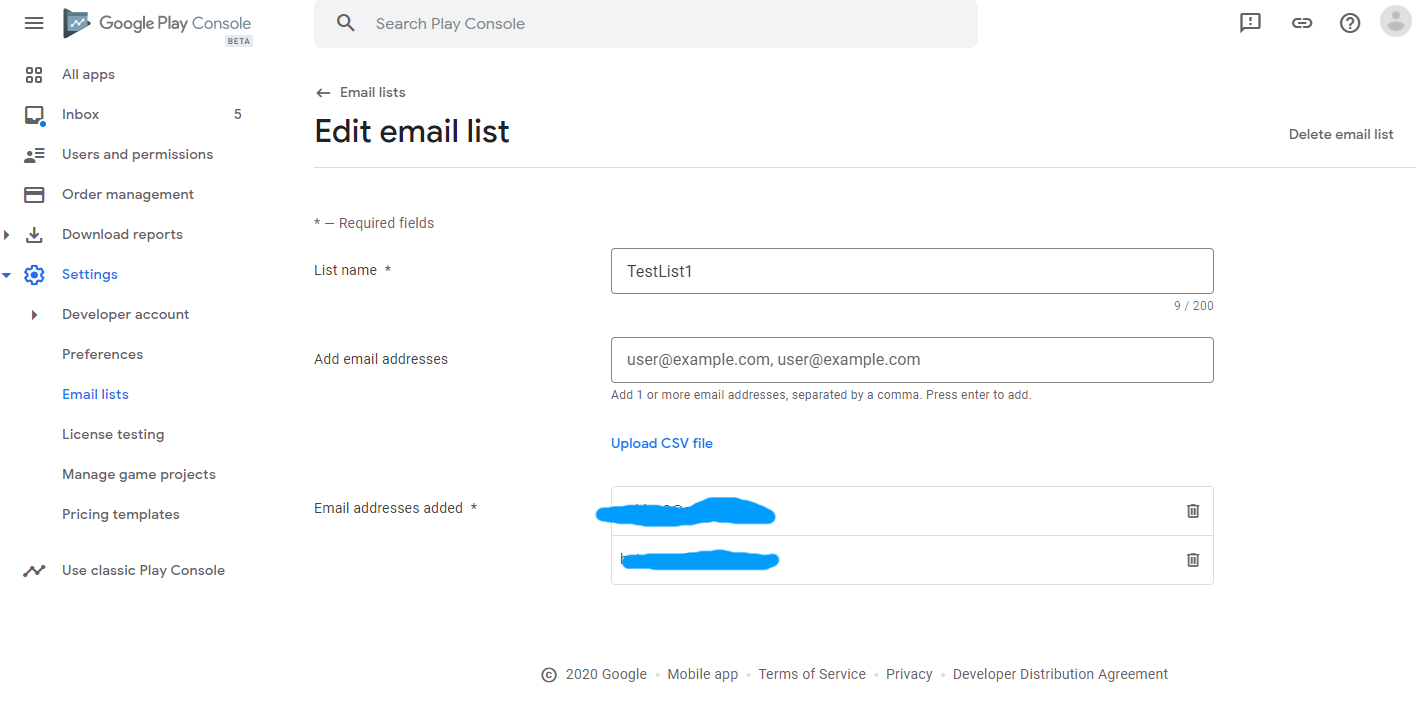Remove the second email address via trash icon
This screenshot has width=1416, height=702.
tap(1193, 560)
